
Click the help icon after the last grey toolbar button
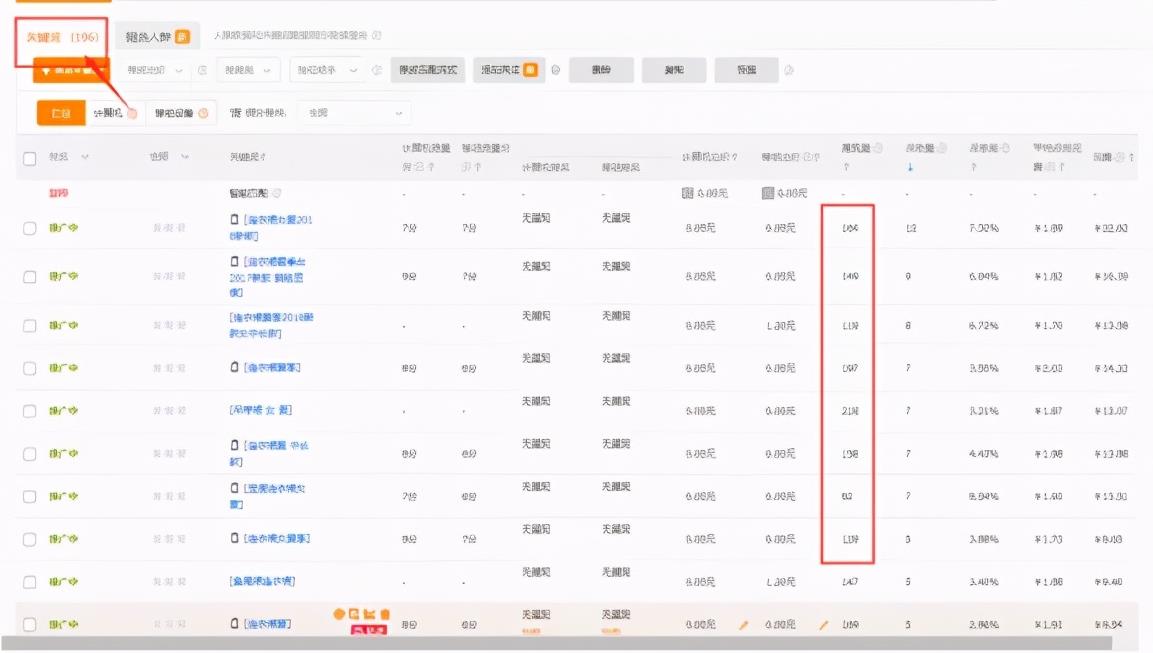pos(789,70)
